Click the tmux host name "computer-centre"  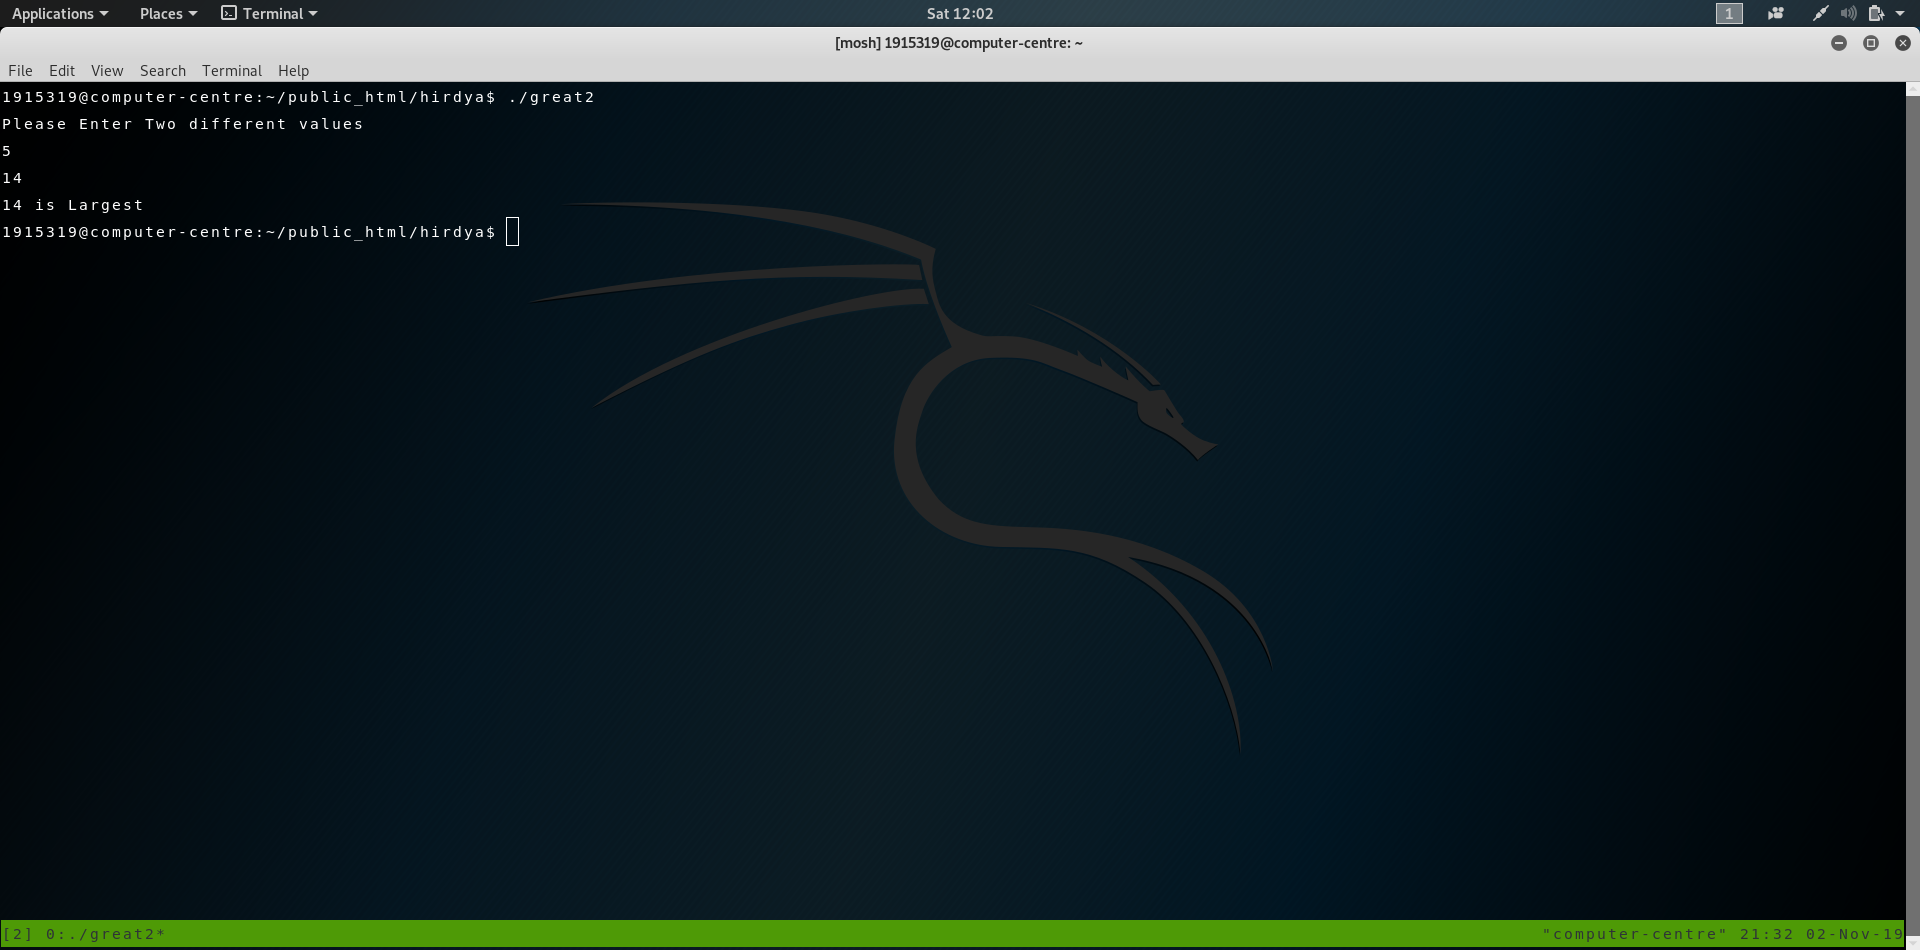1635,934
